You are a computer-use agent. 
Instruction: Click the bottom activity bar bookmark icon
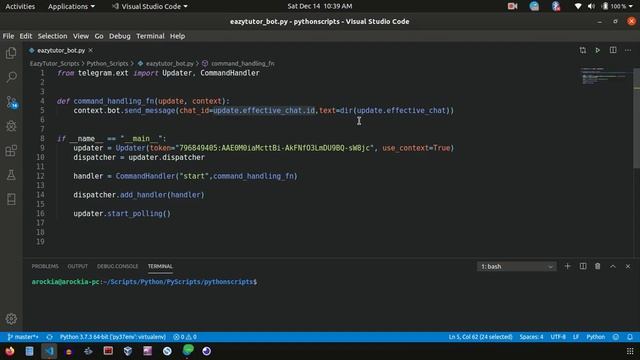point(11,199)
